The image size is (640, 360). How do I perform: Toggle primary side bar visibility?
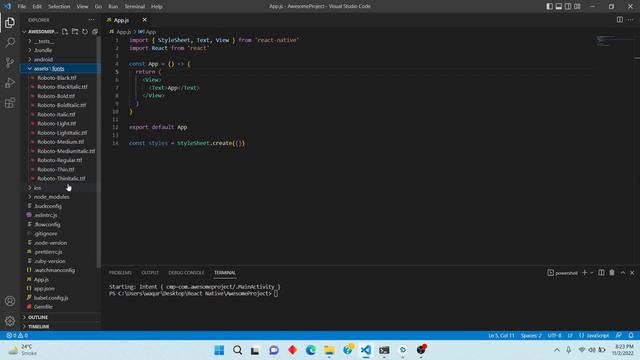pyautogui.click(x=549, y=6)
